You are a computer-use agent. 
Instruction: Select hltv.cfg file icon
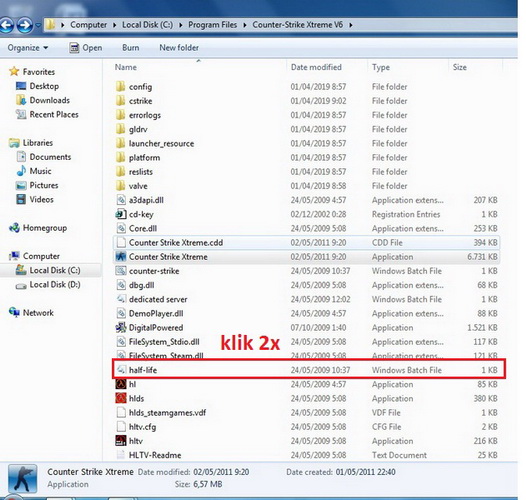pos(120,427)
